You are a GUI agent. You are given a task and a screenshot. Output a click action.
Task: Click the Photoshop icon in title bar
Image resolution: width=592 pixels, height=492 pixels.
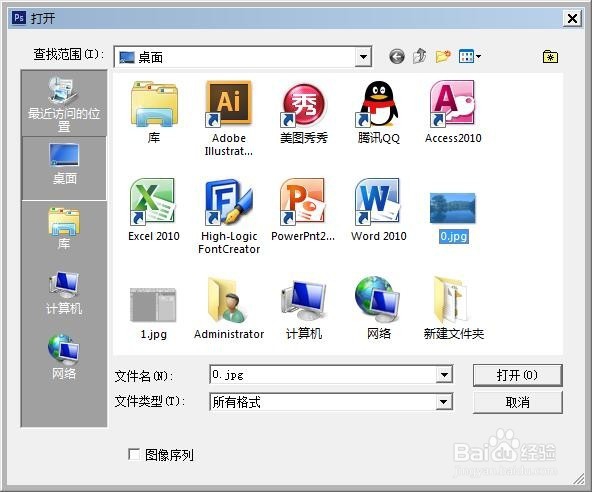[x=19, y=17]
